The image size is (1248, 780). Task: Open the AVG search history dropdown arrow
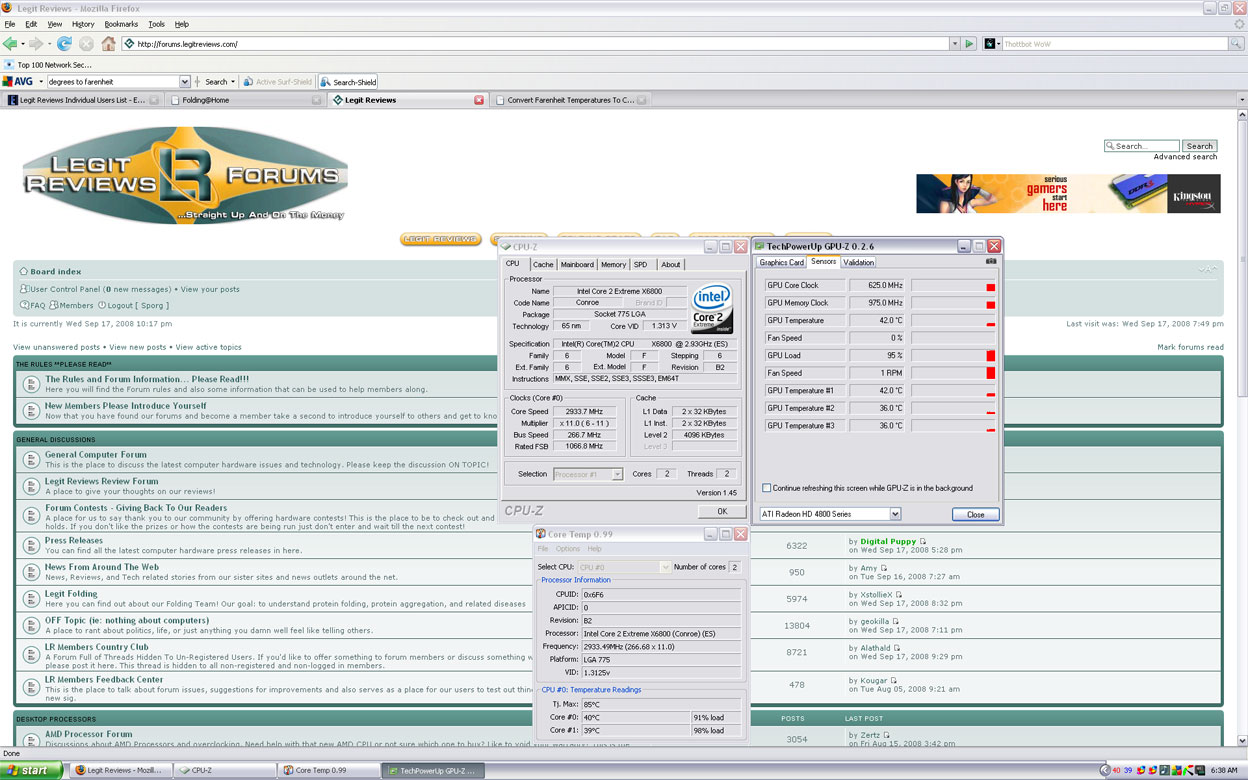click(x=185, y=82)
